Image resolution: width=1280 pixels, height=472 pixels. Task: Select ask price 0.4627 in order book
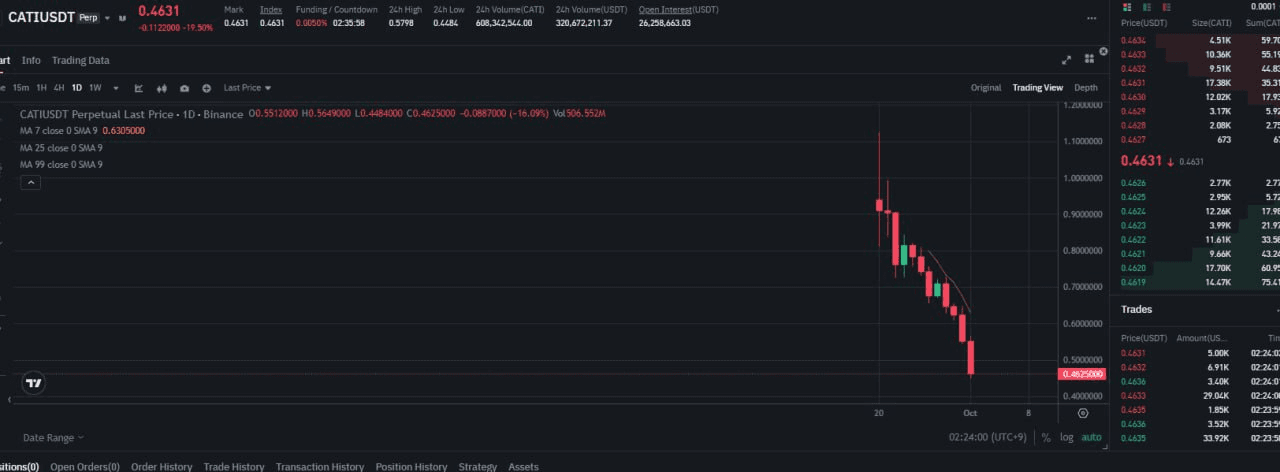click(1134, 139)
